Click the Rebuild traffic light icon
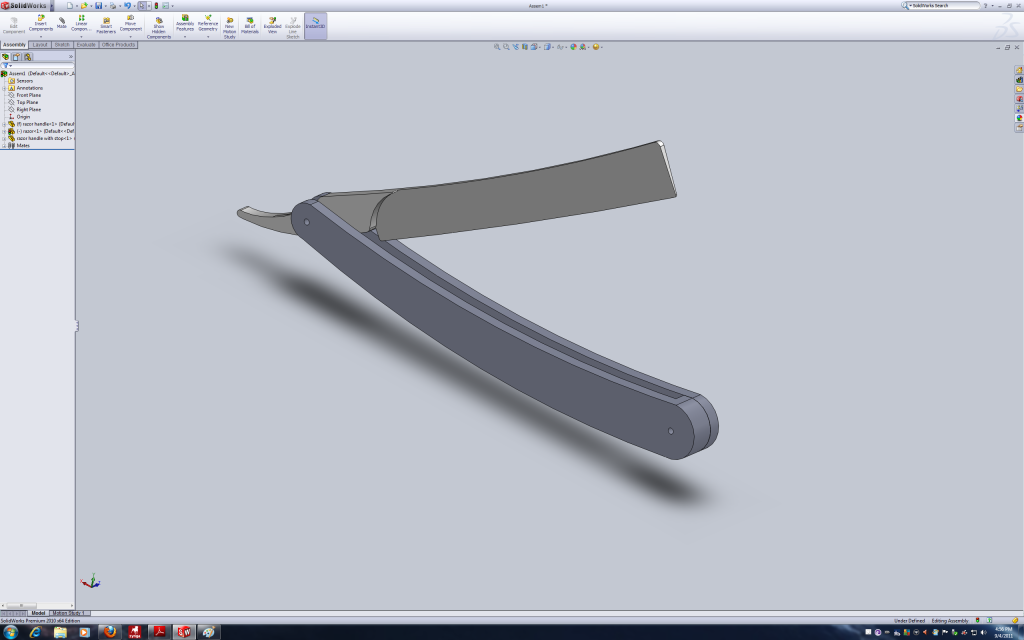Screen dimensions: 1024x640 click(156, 5)
